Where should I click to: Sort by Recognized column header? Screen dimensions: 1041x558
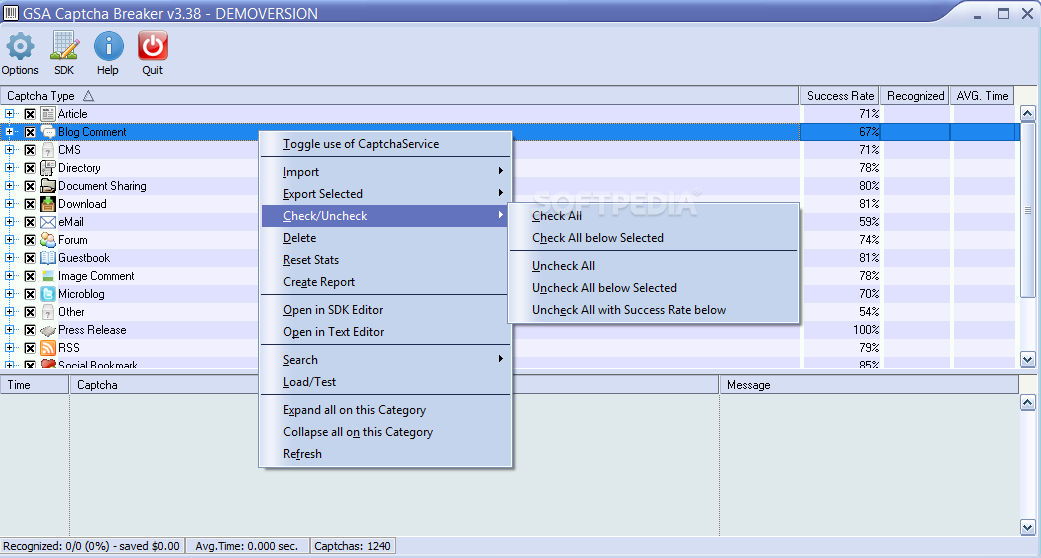915,96
